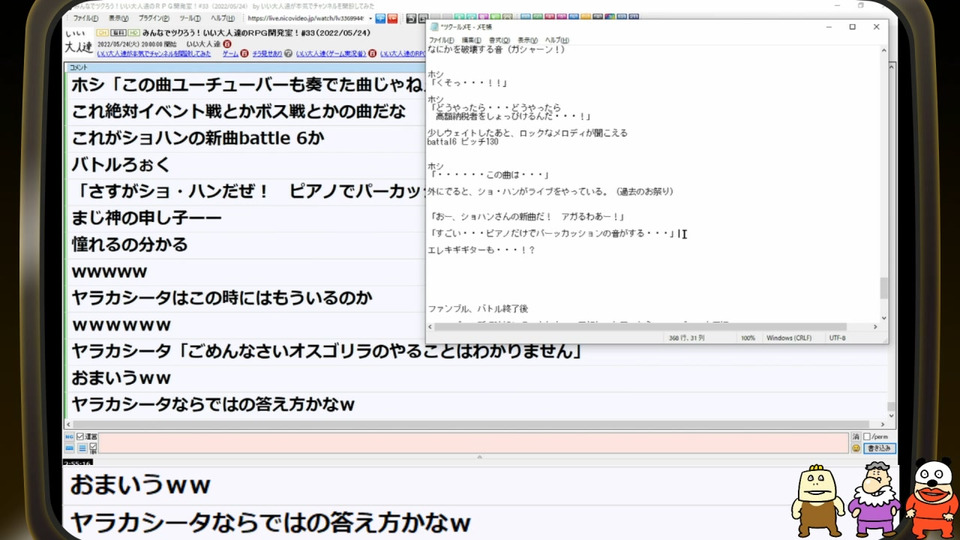Click comment list scroll-left arrow
This screenshot has width=960, height=540.
(x=69, y=424)
